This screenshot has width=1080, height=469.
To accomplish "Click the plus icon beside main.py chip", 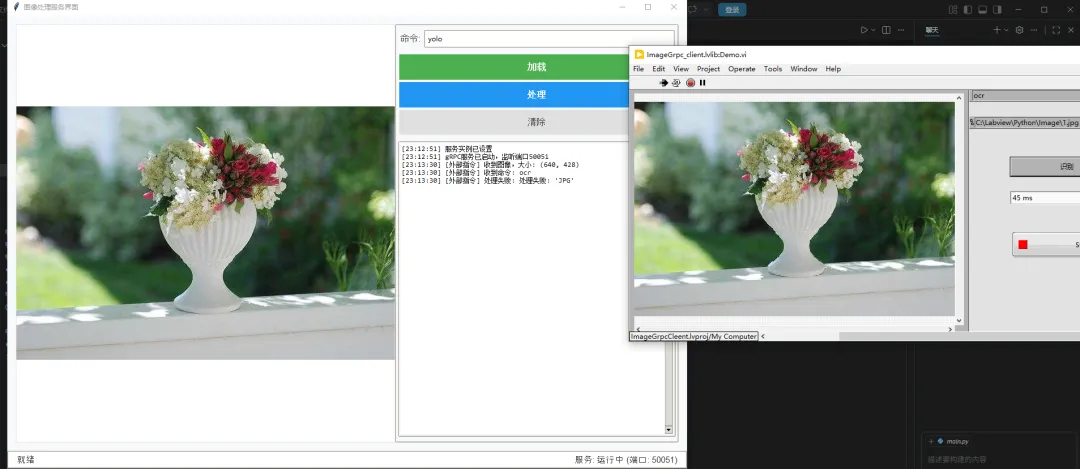I will pos(931,441).
